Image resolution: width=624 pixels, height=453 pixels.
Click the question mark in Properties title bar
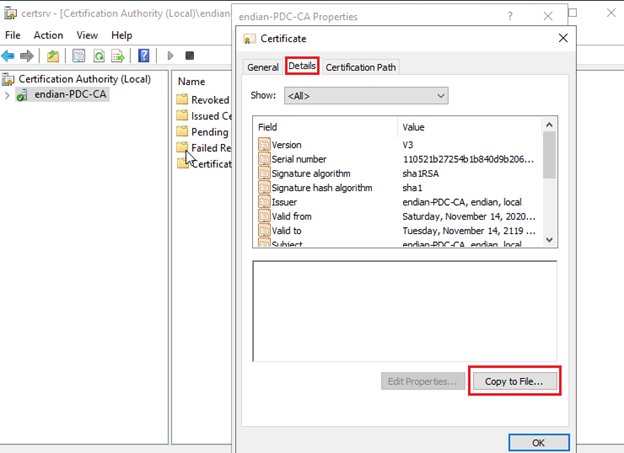(x=510, y=16)
